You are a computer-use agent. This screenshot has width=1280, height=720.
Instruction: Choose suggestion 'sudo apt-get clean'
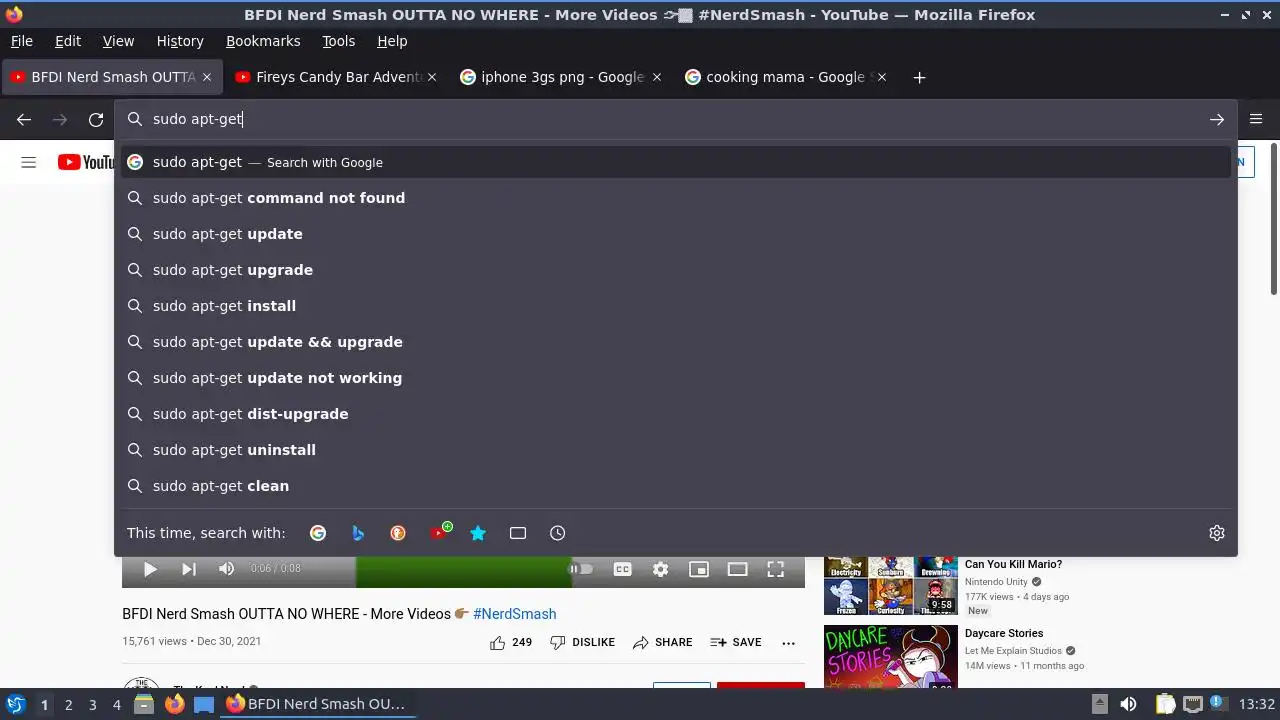(x=675, y=486)
